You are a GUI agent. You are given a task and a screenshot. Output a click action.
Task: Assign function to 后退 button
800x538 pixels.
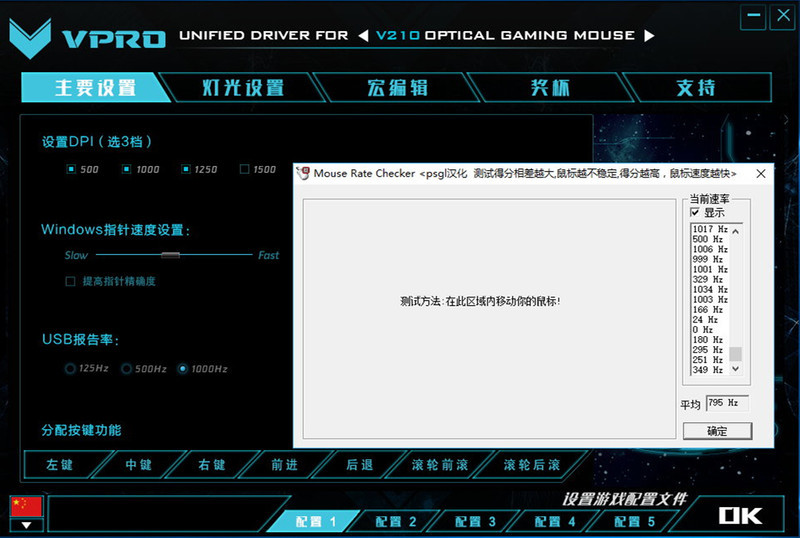tap(359, 464)
